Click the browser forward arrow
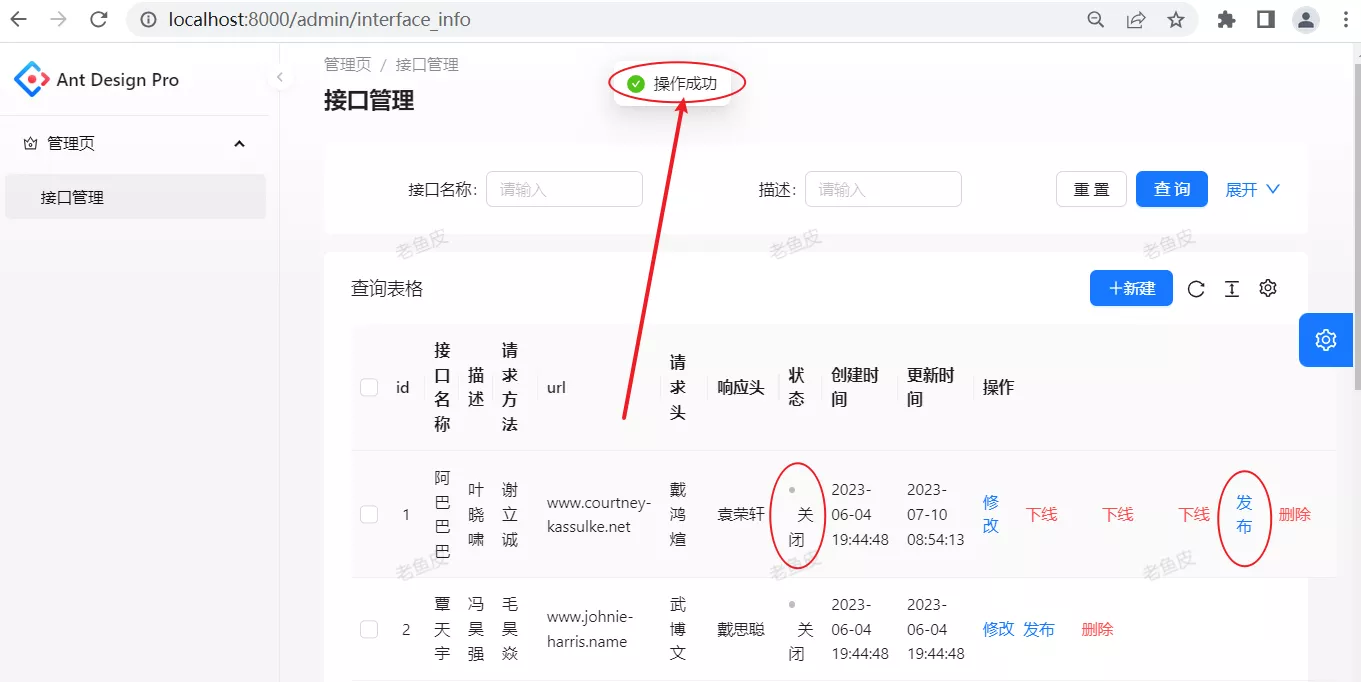The image size is (1361, 682). (59, 19)
